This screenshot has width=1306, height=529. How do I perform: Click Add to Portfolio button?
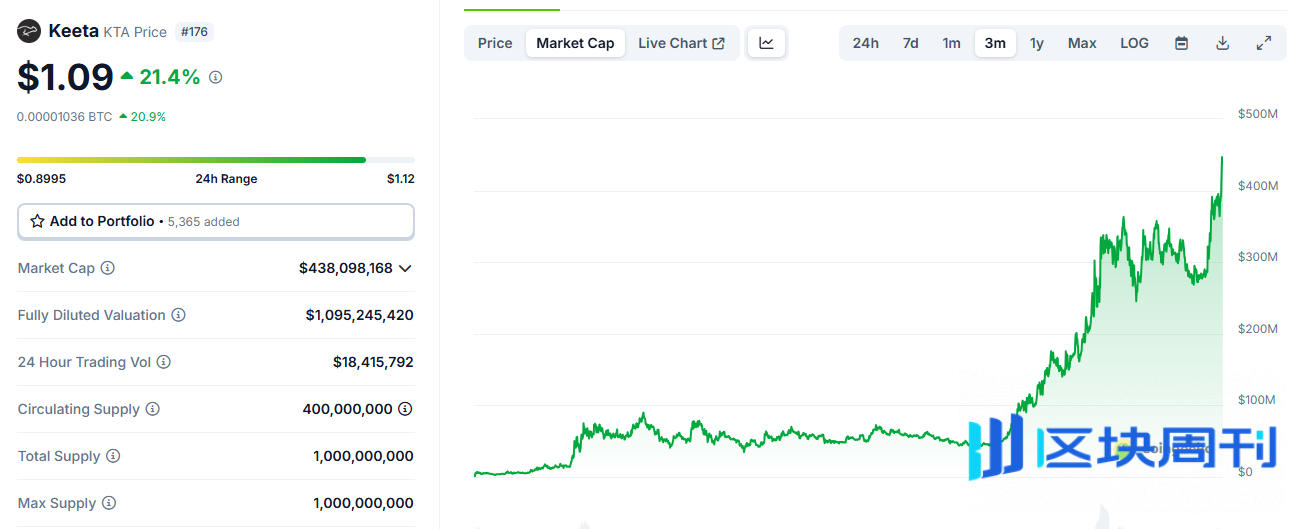point(216,221)
